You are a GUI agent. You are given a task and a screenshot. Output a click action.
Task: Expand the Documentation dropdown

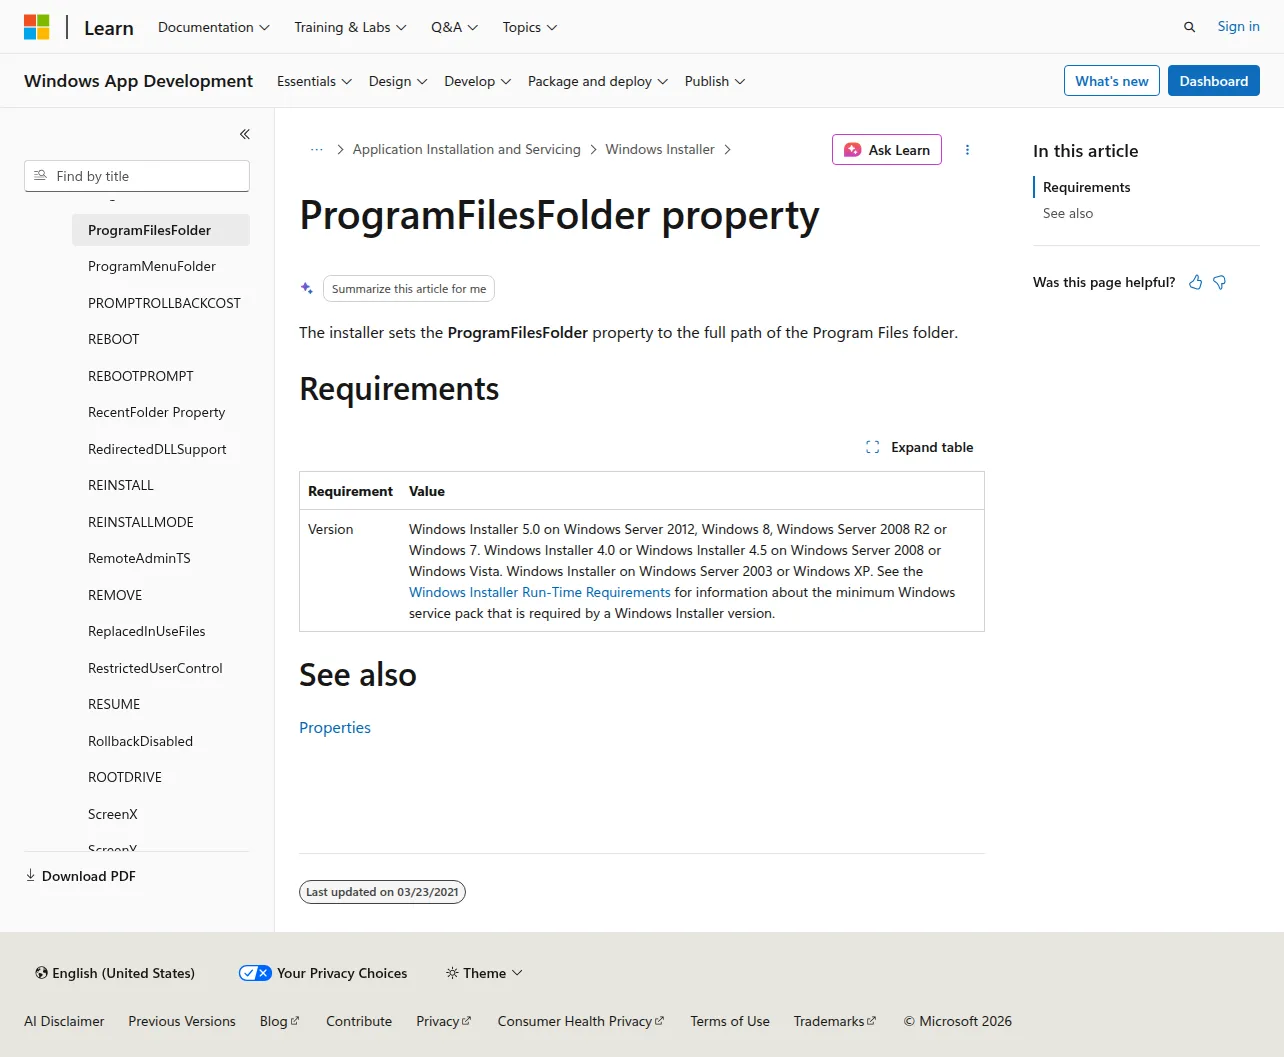[214, 27]
